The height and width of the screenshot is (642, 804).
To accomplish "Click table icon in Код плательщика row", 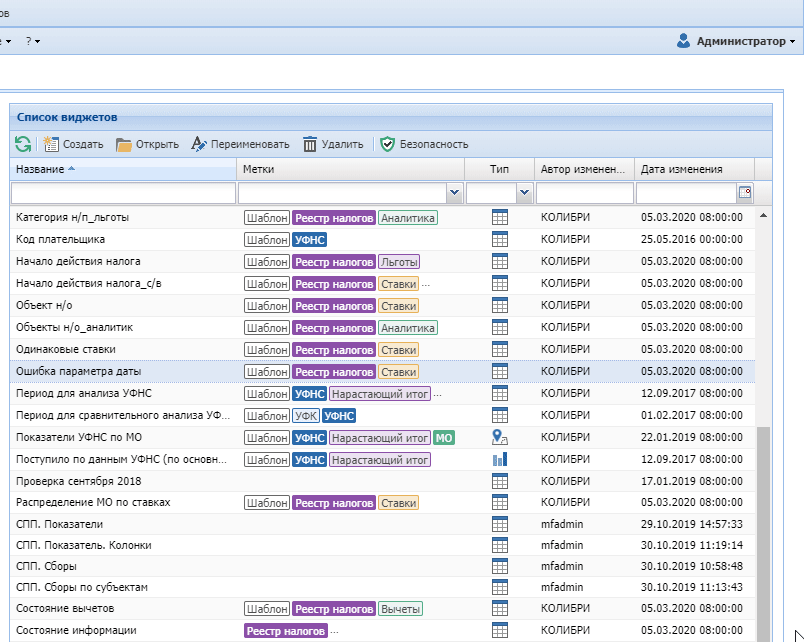I will click(499, 239).
